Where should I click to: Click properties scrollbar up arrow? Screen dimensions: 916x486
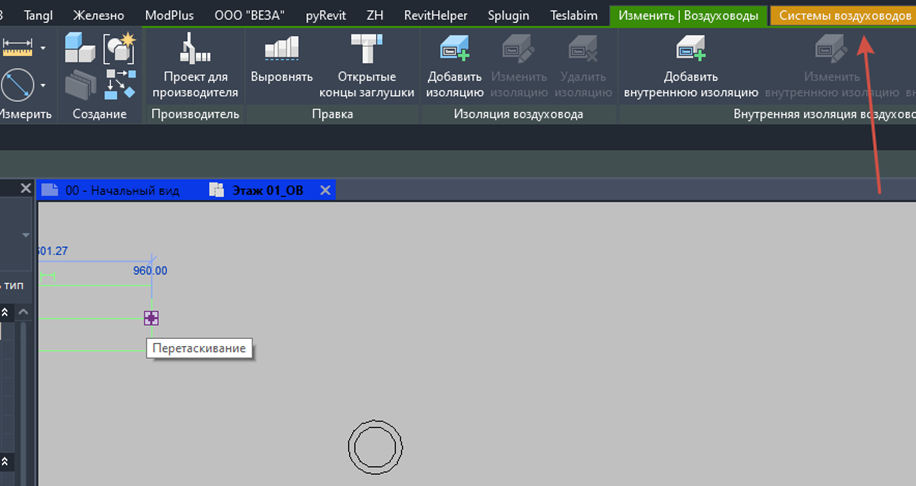click(x=23, y=312)
